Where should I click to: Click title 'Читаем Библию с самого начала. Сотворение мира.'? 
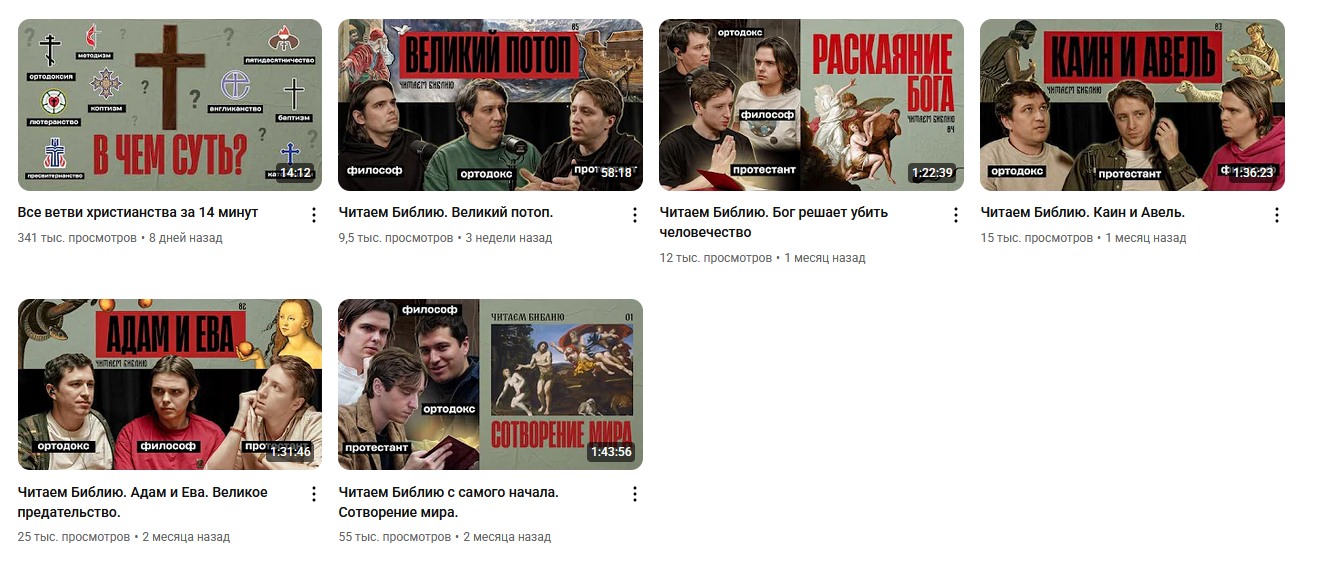449,502
